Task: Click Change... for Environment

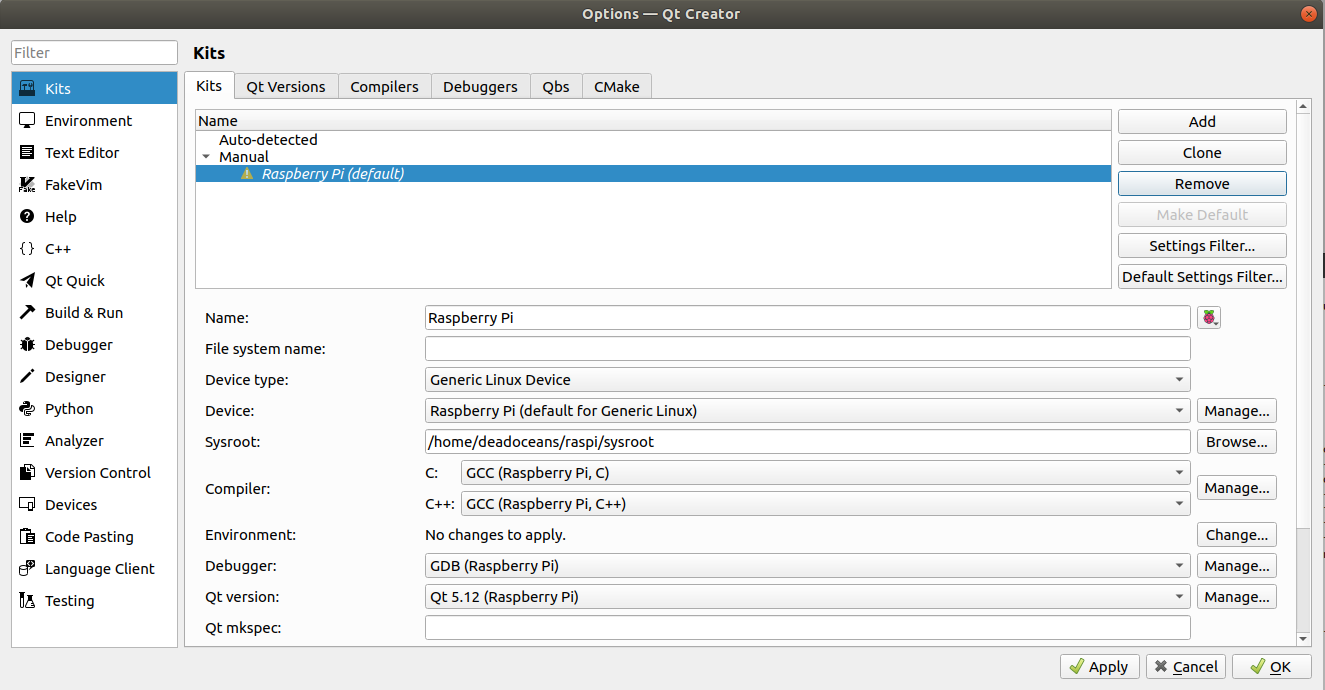Action: coord(1237,535)
